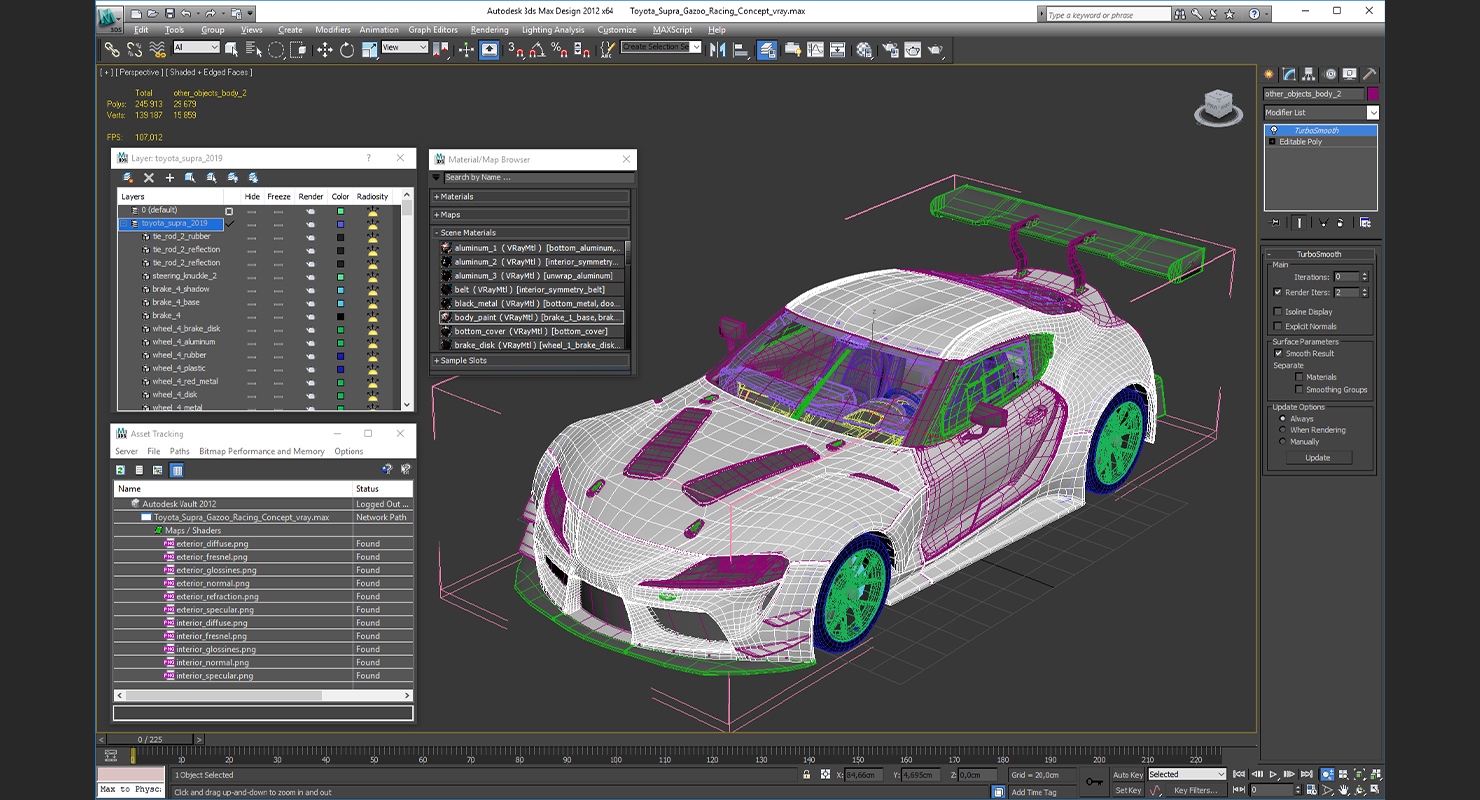
Task: Expand Maps group in Material/Map Browser
Action: [531, 215]
